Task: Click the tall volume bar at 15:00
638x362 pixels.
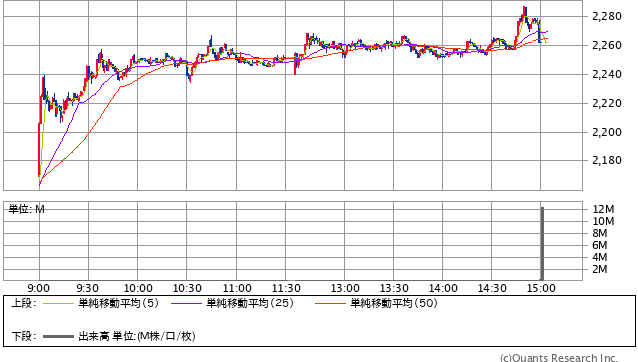Action: point(542,244)
